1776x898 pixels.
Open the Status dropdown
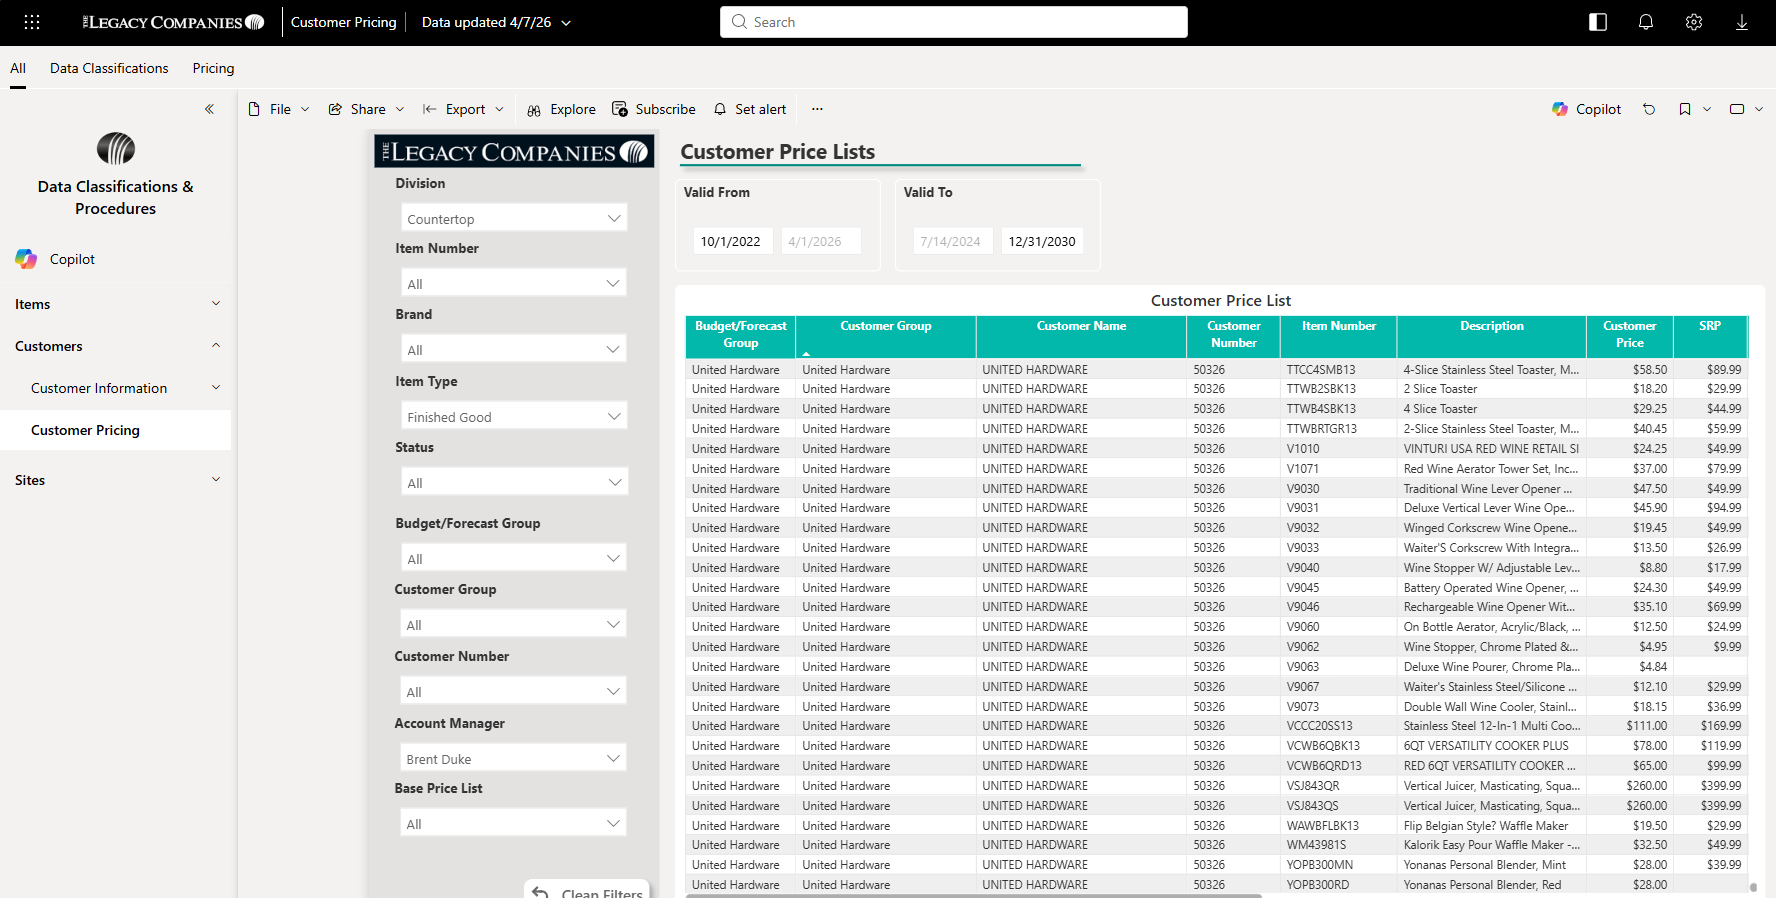(x=514, y=482)
